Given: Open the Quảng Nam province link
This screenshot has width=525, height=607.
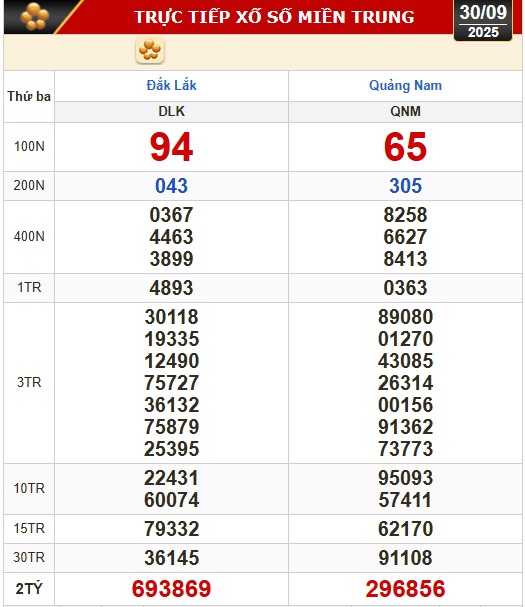Looking at the screenshot, I should coord(405,86).
